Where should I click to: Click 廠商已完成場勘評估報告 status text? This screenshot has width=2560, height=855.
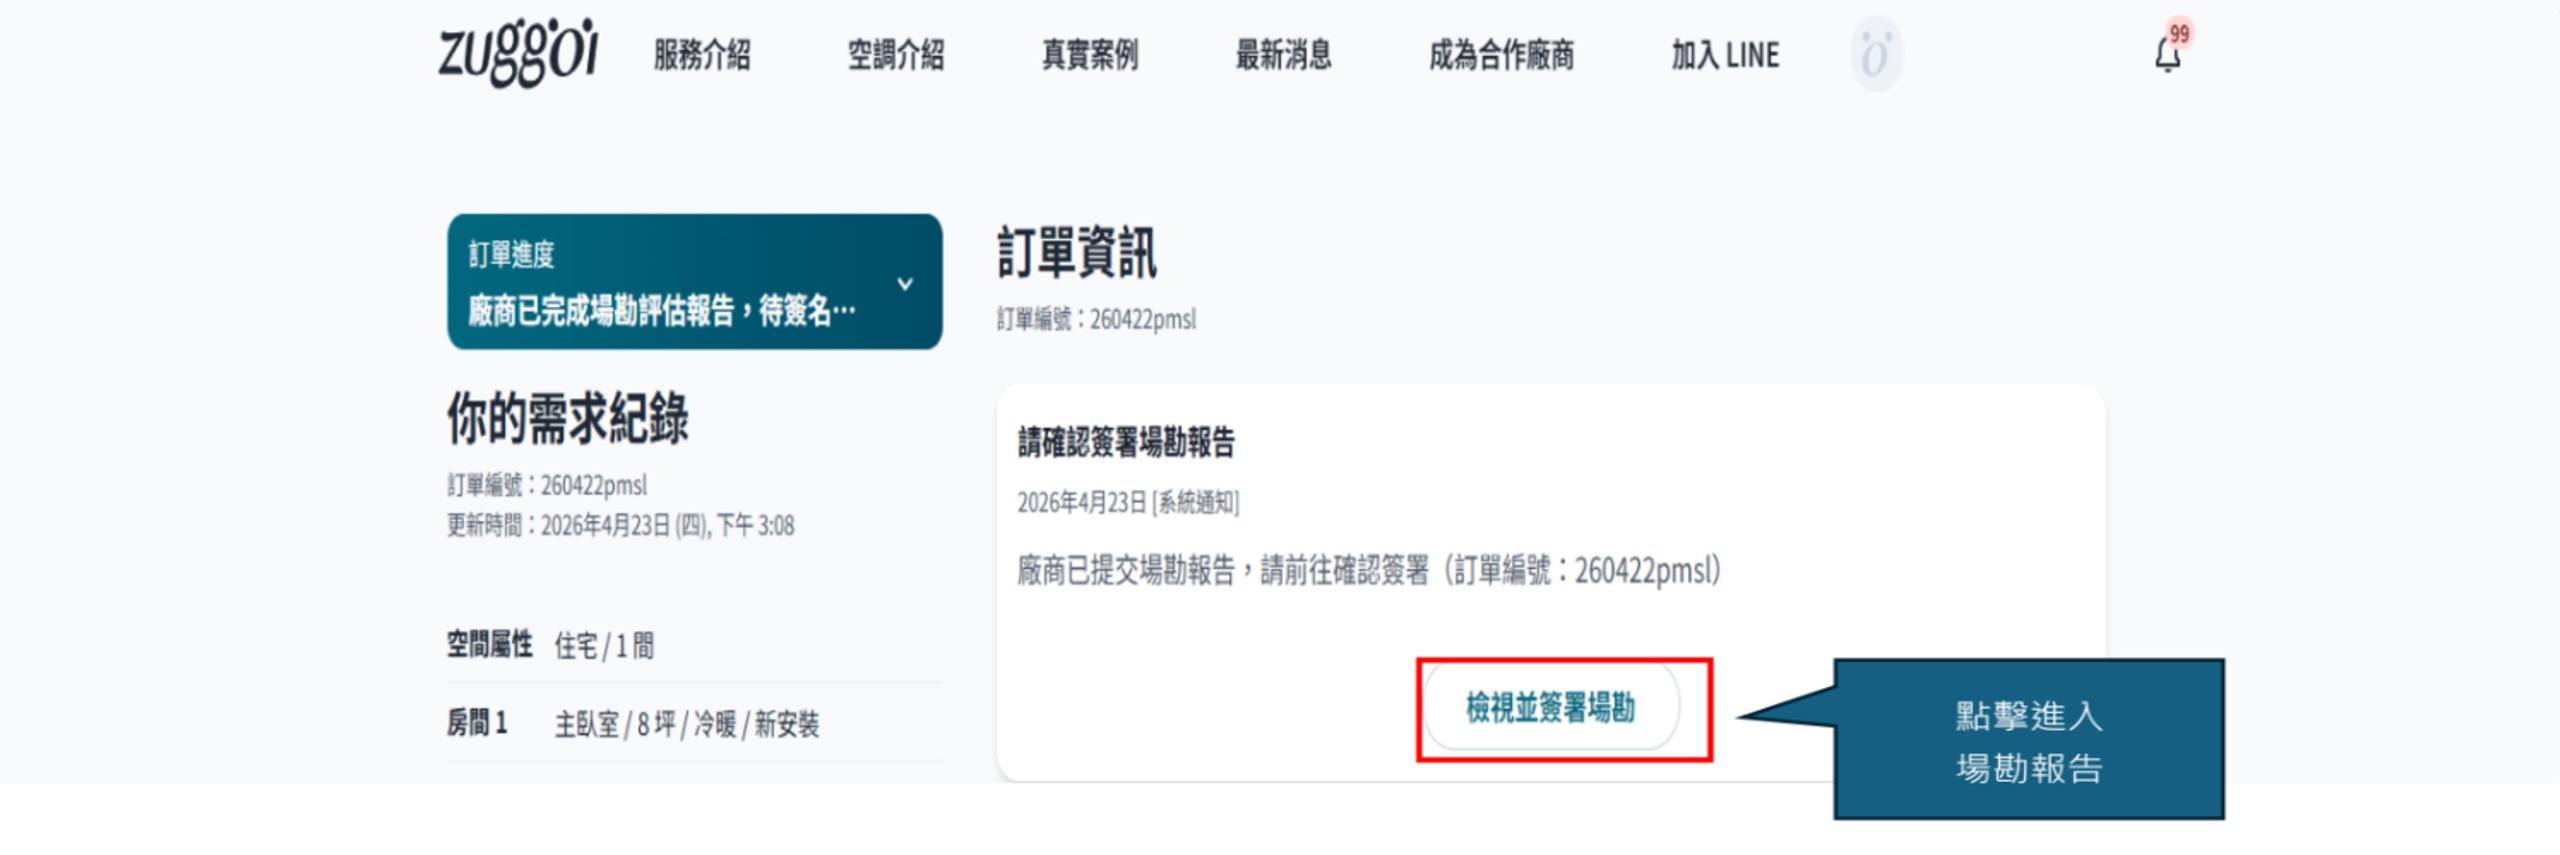[661, 311]
